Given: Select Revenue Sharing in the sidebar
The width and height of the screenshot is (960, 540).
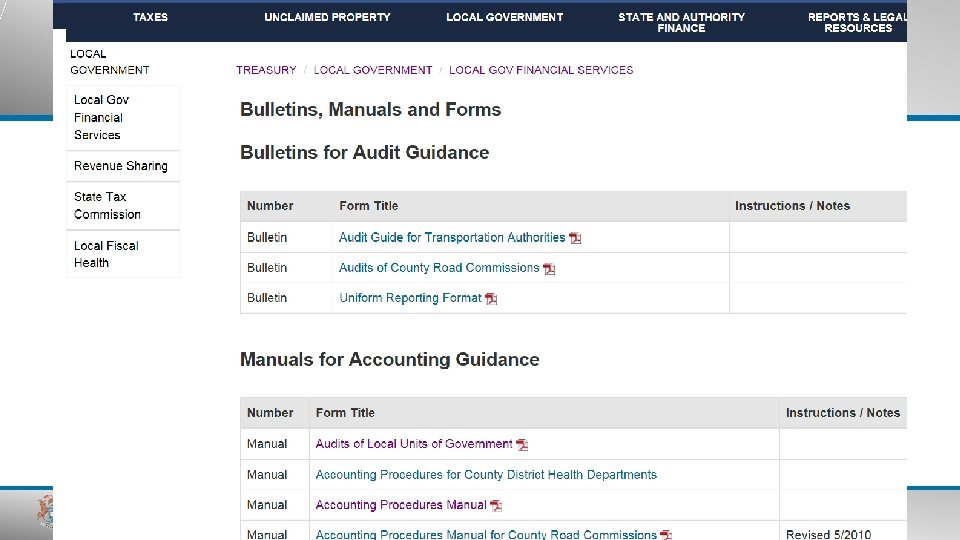Looking at the screenshot, I should coord(120,166).
